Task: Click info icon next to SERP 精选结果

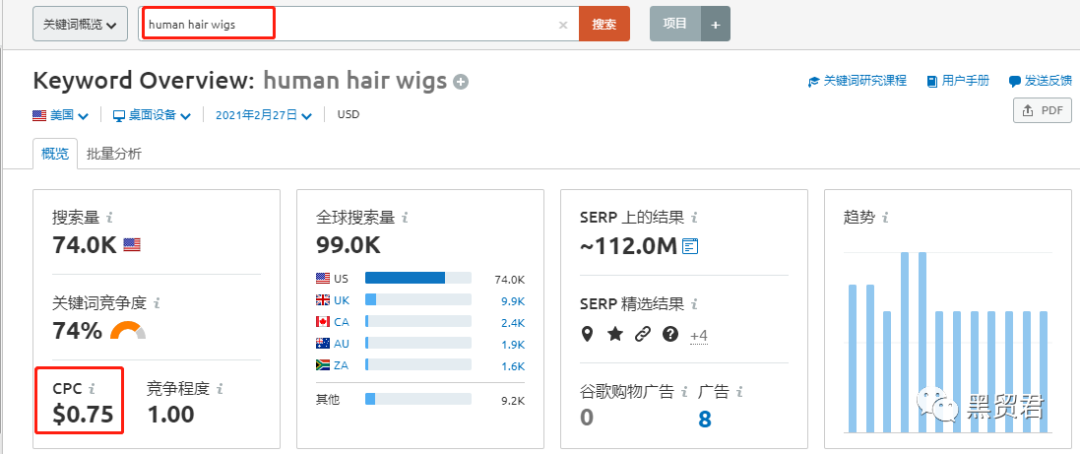Action: click(x=694, y=303)
